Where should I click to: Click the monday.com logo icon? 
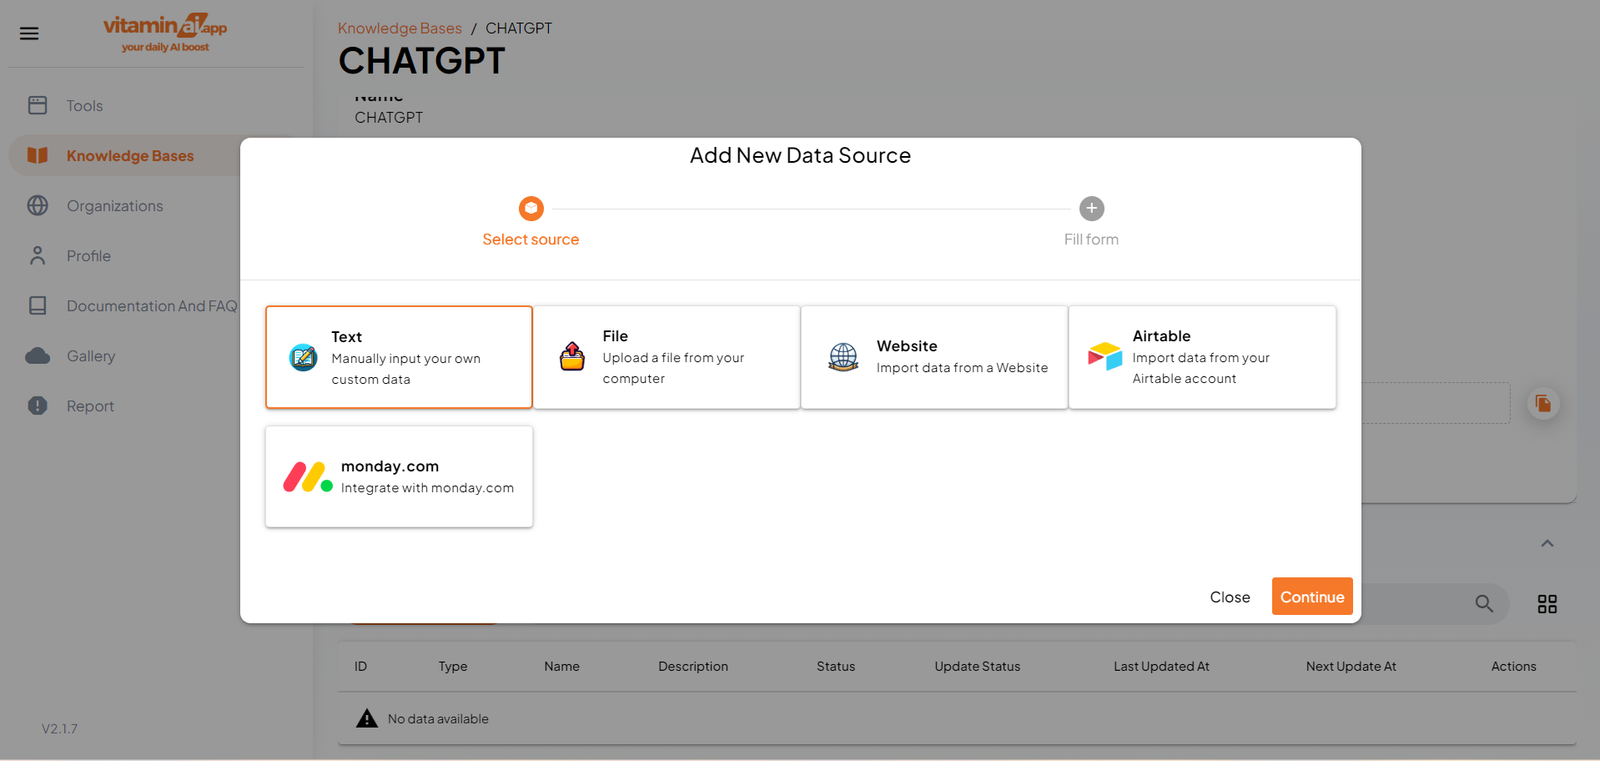point(308,477)
